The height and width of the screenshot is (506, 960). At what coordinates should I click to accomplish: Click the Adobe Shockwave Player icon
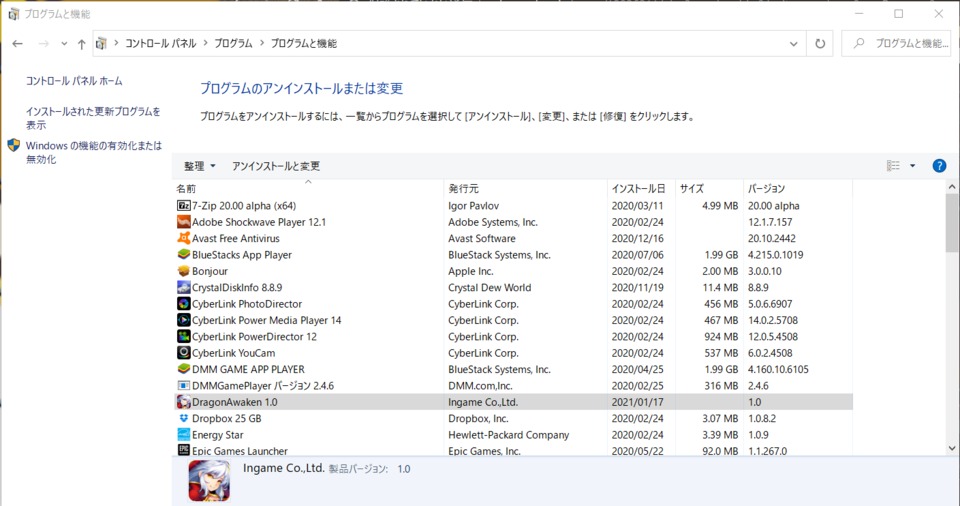click(183, 222)
